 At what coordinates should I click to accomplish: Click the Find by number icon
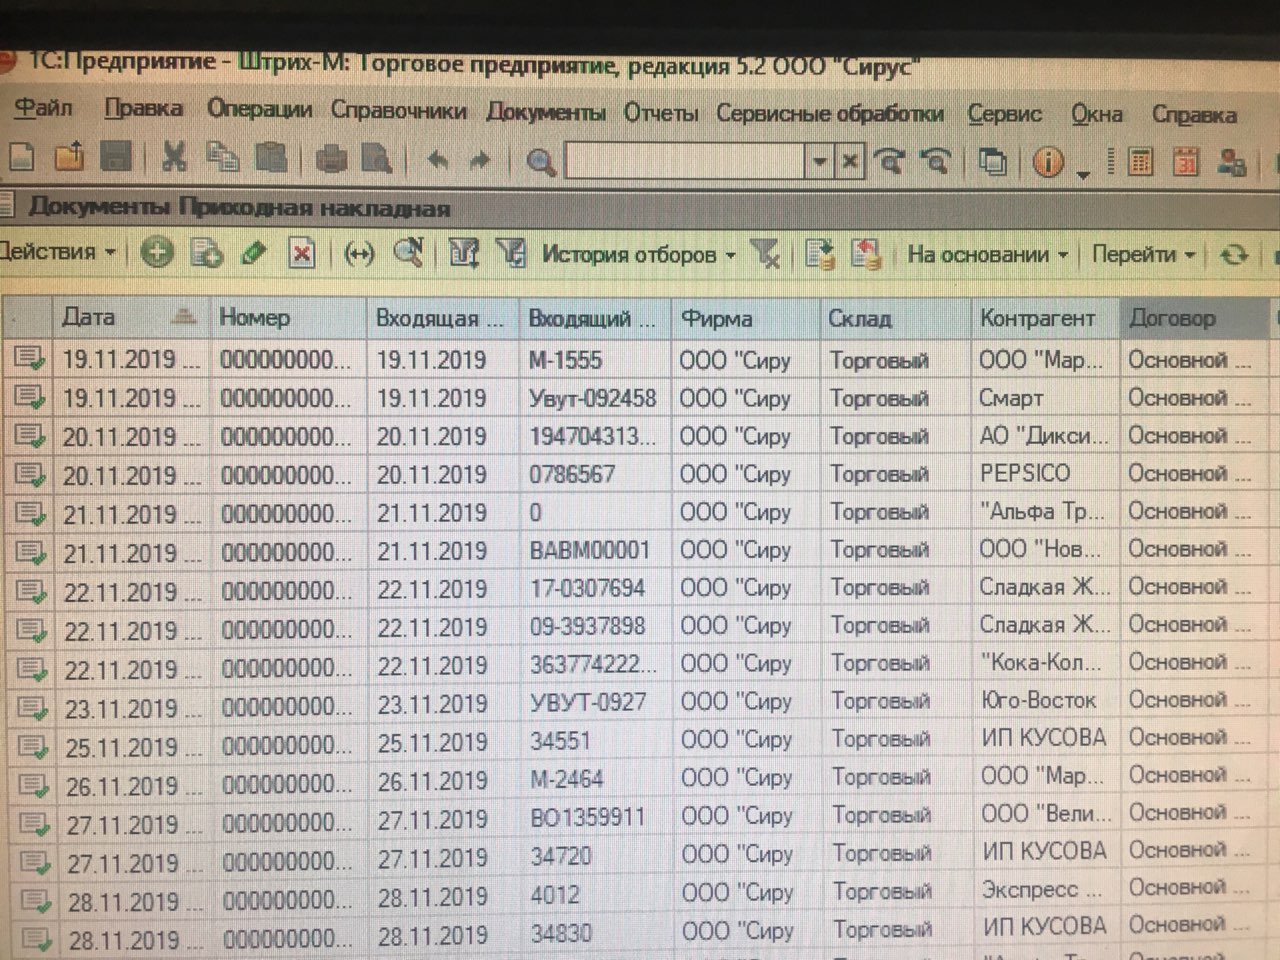pos(408,253)
